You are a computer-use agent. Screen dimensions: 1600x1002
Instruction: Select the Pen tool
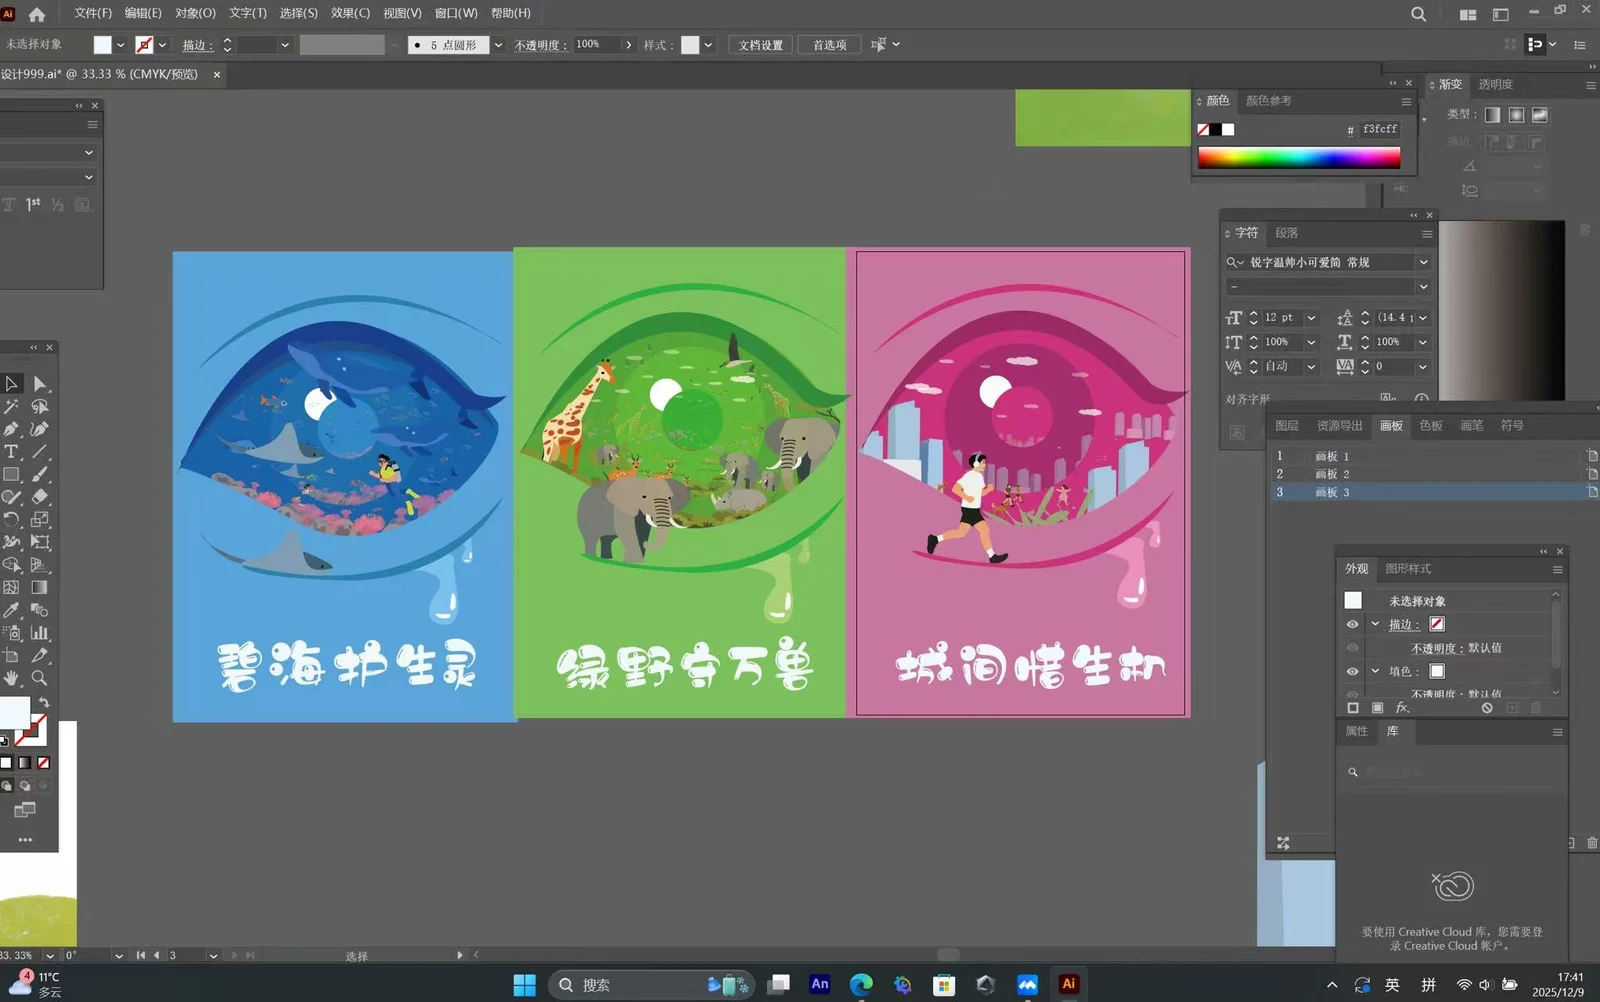point(11,429)
